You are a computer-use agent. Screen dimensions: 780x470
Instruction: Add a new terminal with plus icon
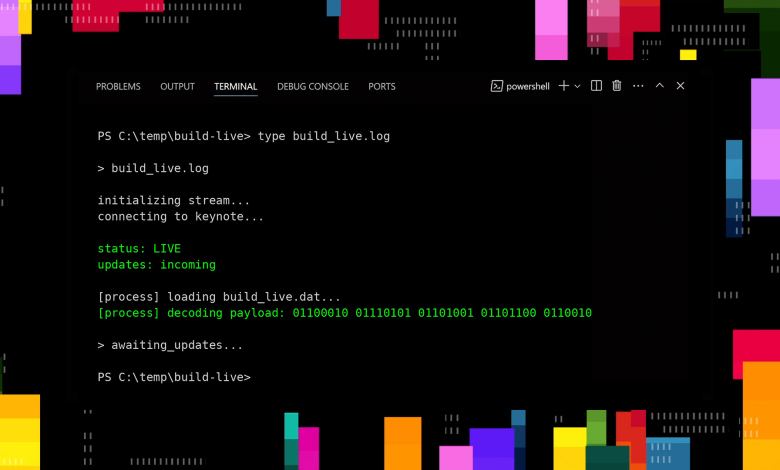click(563, 86)
